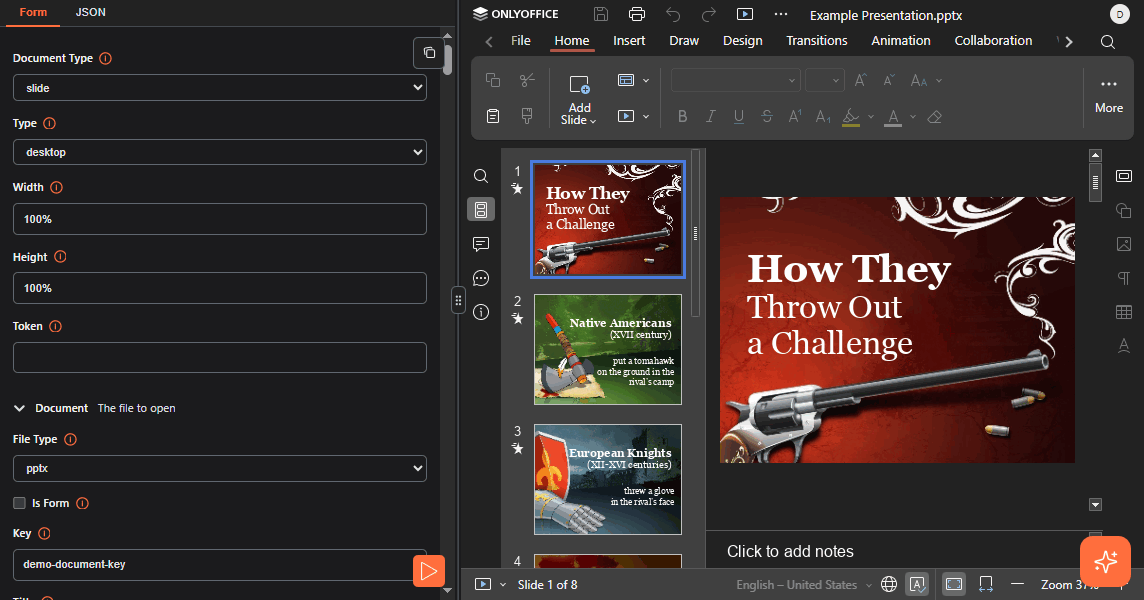Select the Native Americans slide thumbnail

pos(608,349)
